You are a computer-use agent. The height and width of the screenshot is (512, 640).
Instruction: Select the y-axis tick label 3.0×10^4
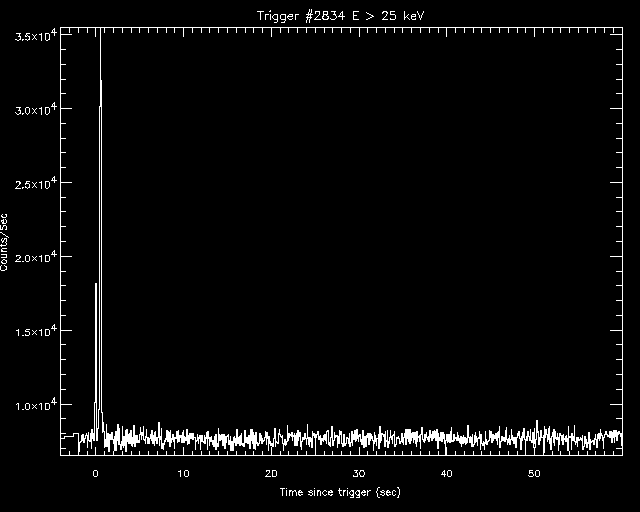[x=36, y=109]
